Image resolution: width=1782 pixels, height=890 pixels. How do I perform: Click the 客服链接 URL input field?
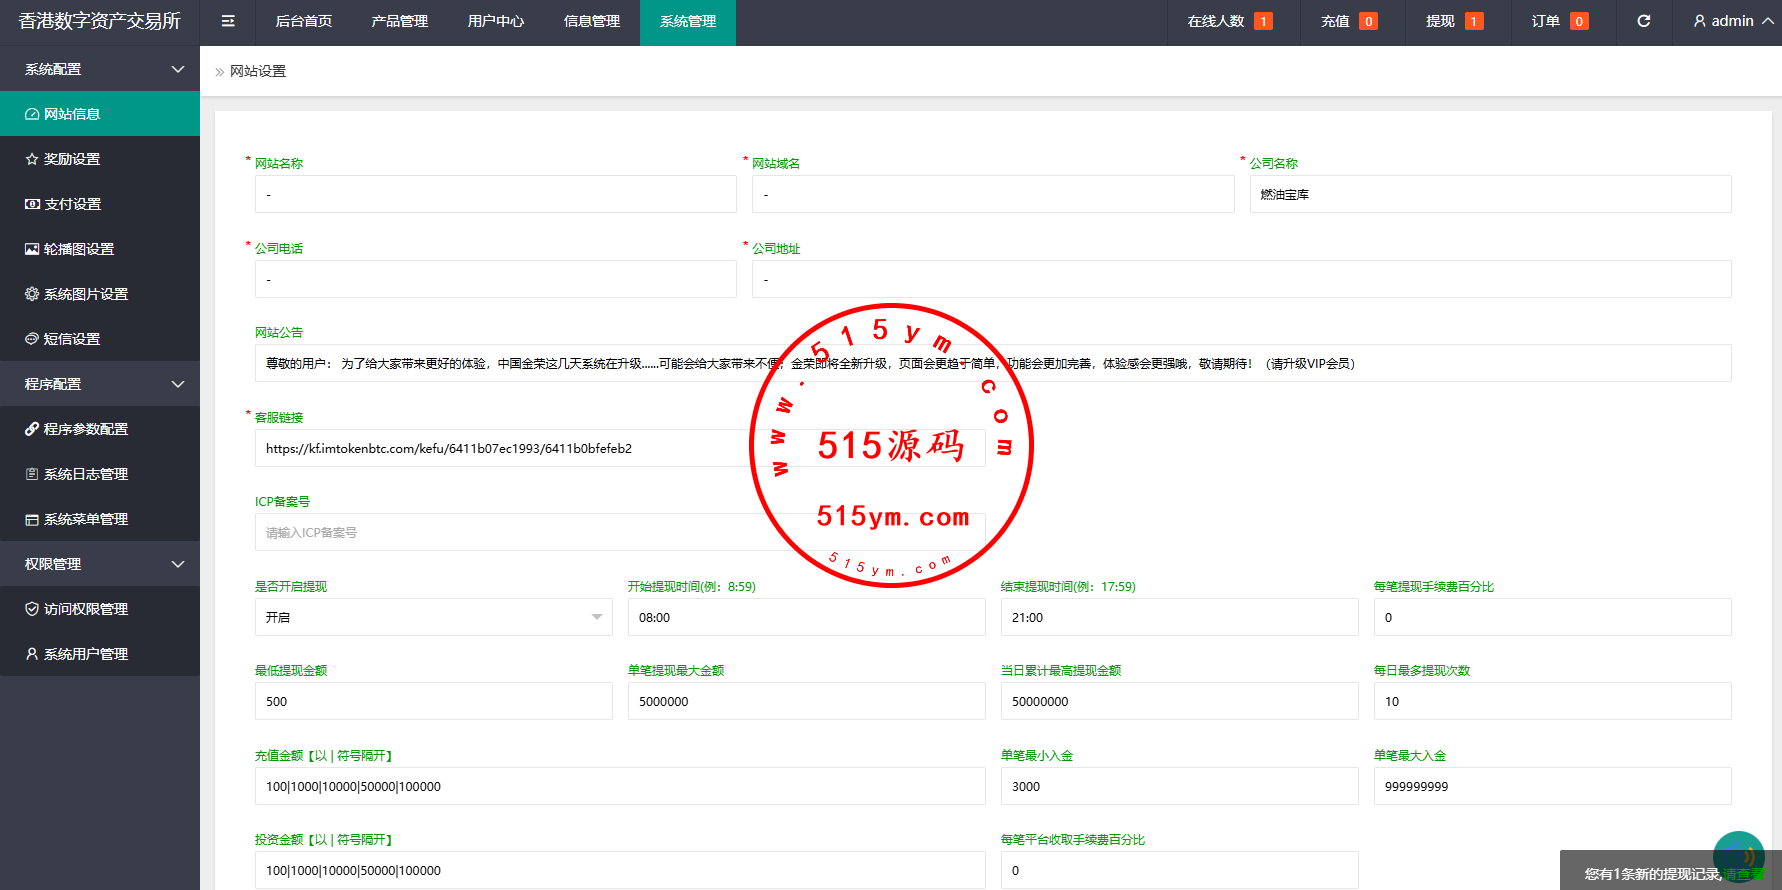click(500, 448)
